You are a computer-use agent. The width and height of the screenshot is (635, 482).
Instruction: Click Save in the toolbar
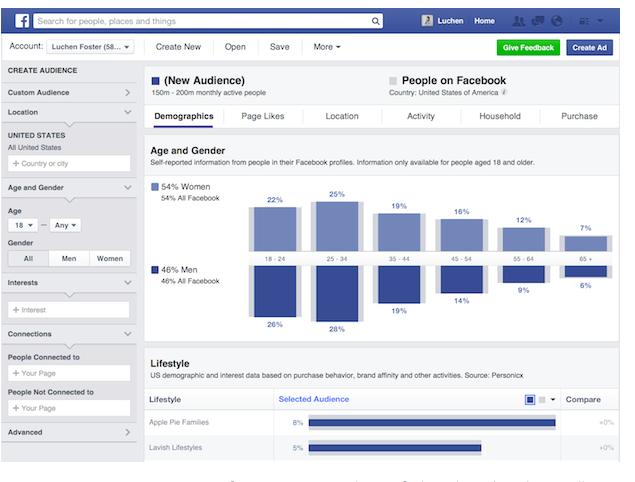tap(279, 47)
